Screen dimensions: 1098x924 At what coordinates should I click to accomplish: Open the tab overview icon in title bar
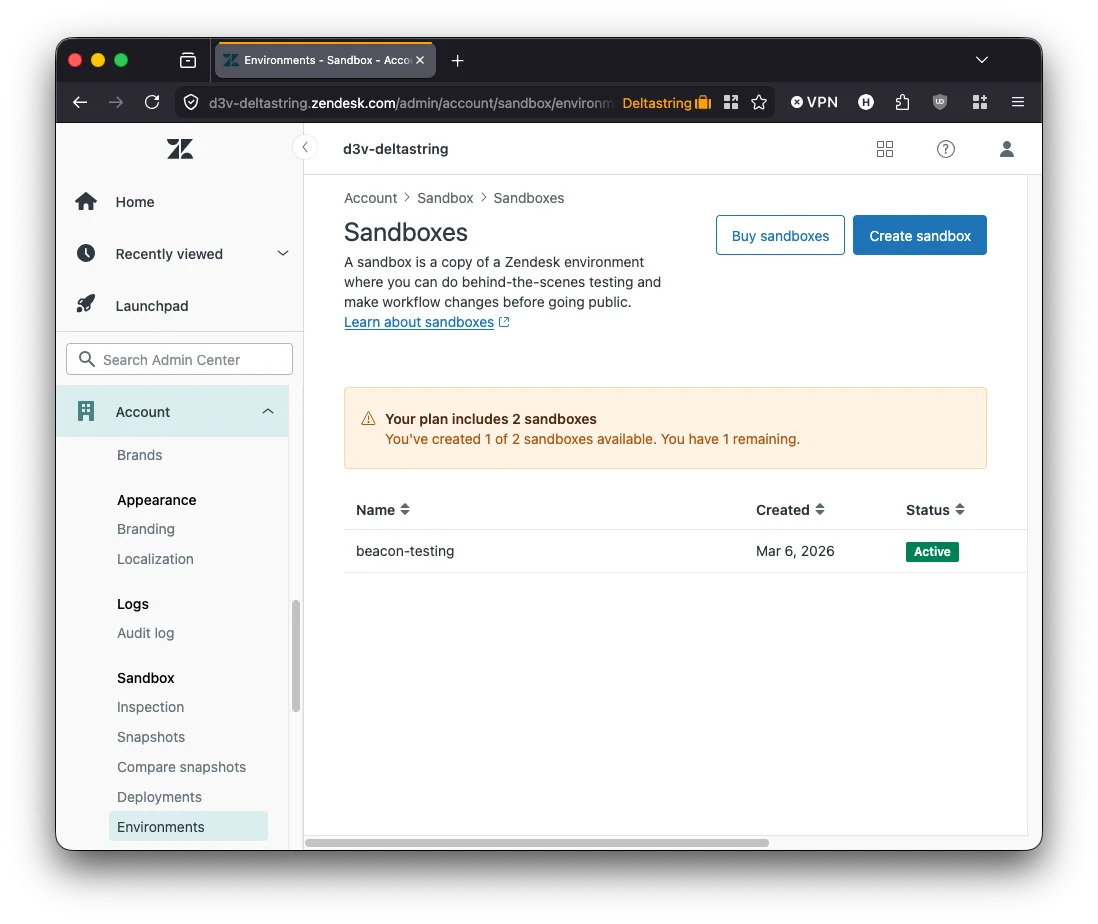[x=188, y=60]
